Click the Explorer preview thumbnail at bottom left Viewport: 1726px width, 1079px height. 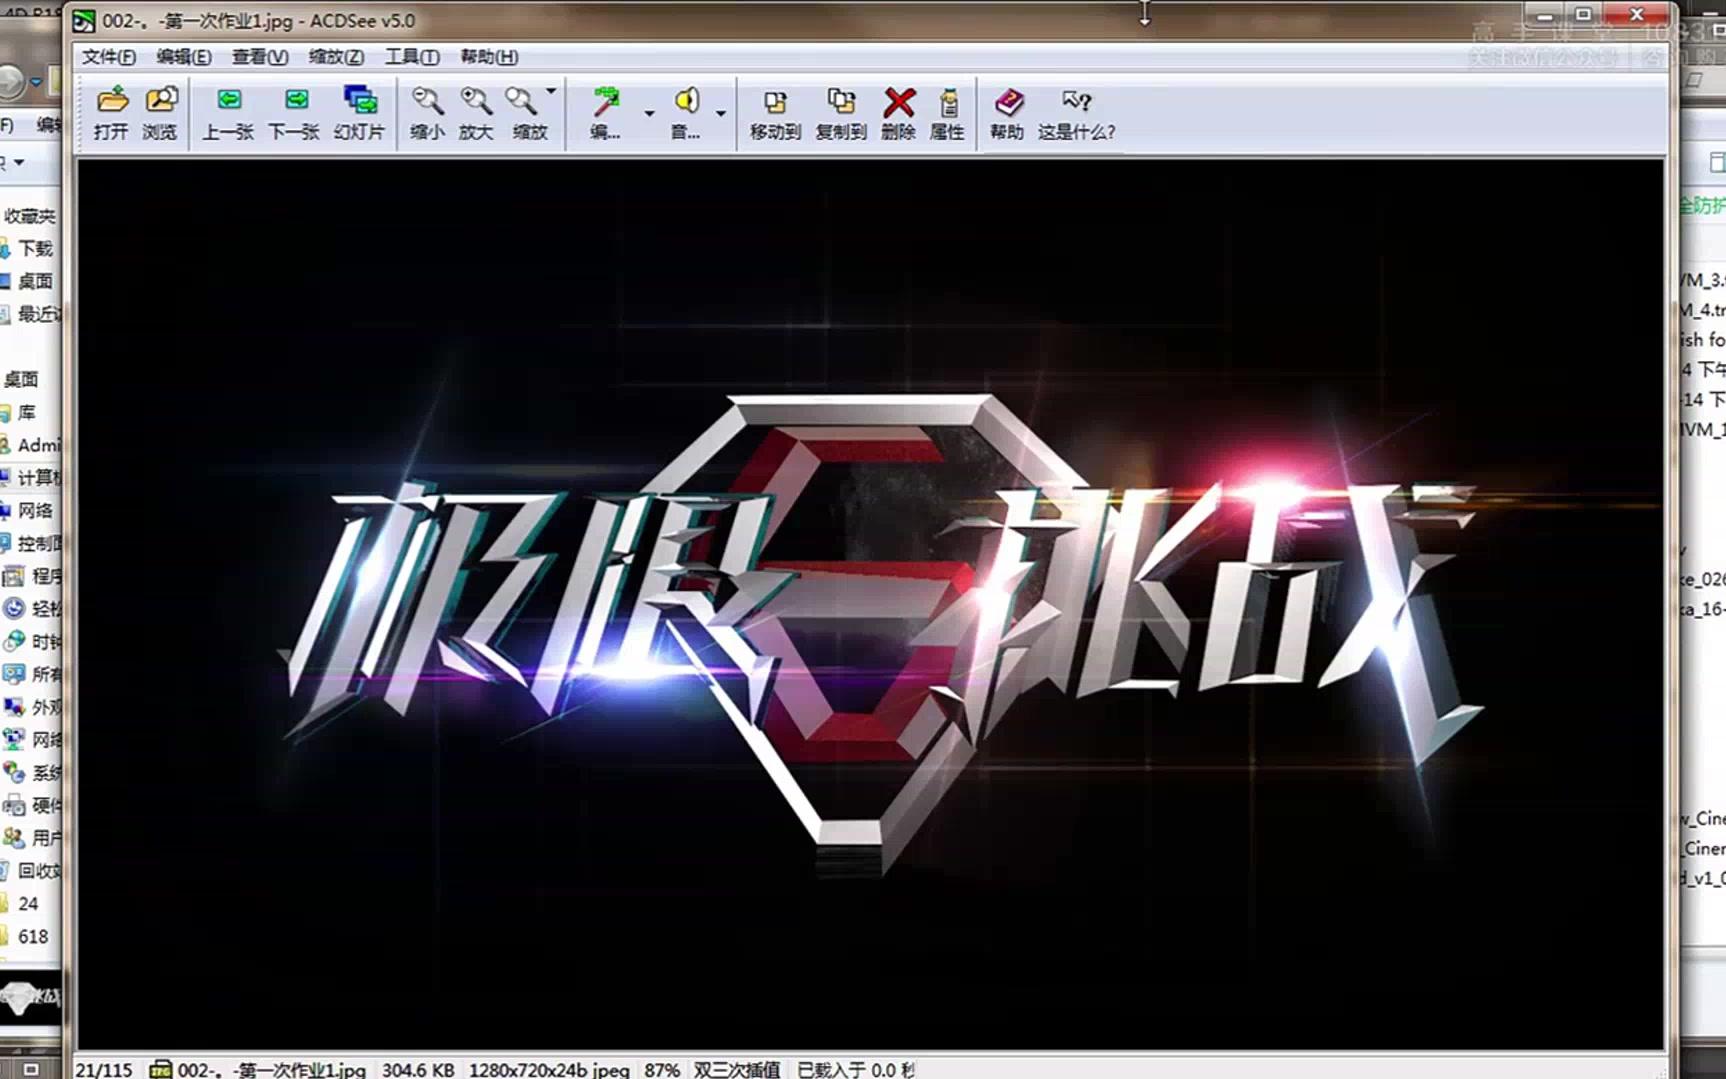click(30, 996)
